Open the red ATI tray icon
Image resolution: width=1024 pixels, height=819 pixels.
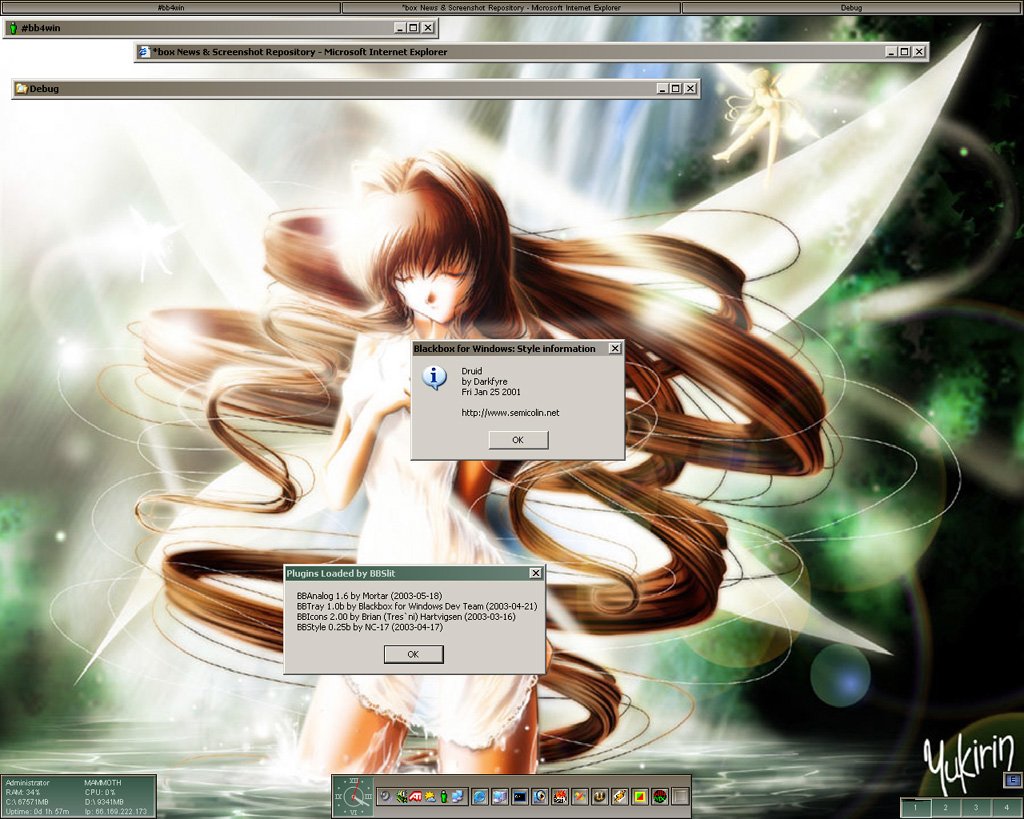(415, 796)
